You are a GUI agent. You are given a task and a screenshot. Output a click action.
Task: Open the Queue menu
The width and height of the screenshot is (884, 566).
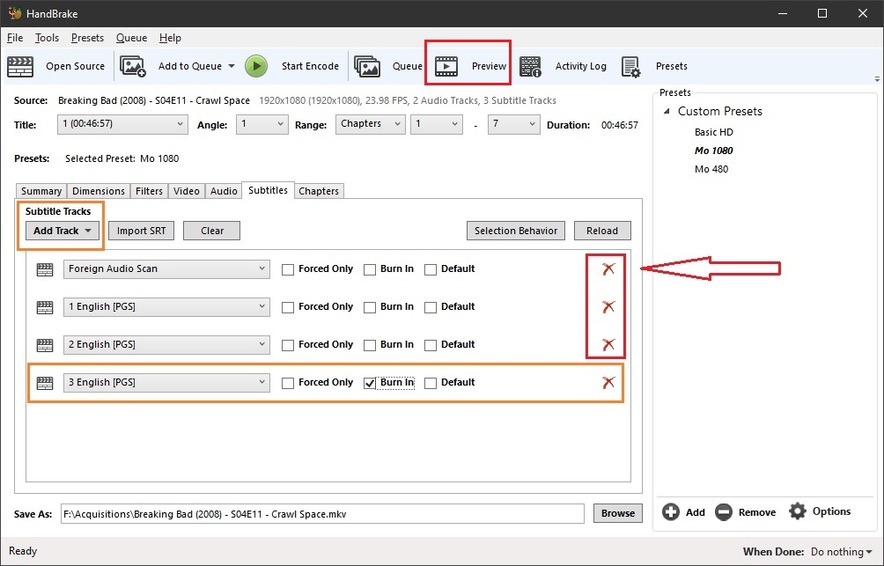pos(131,38)
